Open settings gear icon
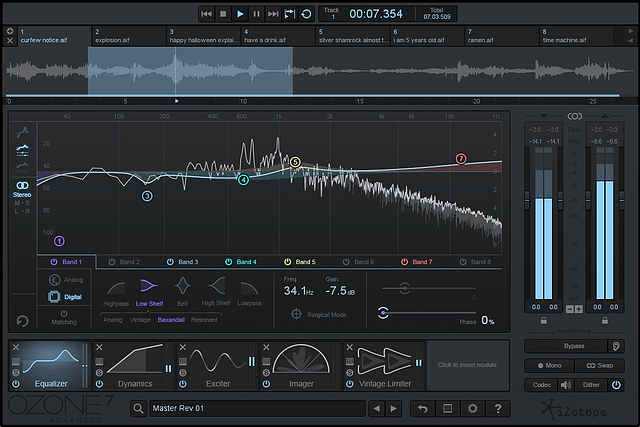This screenshot has width=640, height=427. 472,408
